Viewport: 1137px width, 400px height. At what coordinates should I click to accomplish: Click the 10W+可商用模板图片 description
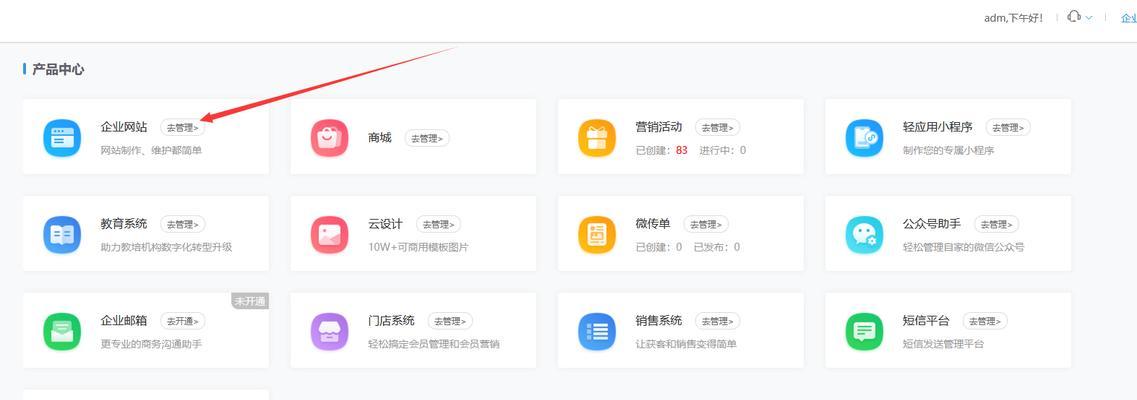[x=418, y=247]
